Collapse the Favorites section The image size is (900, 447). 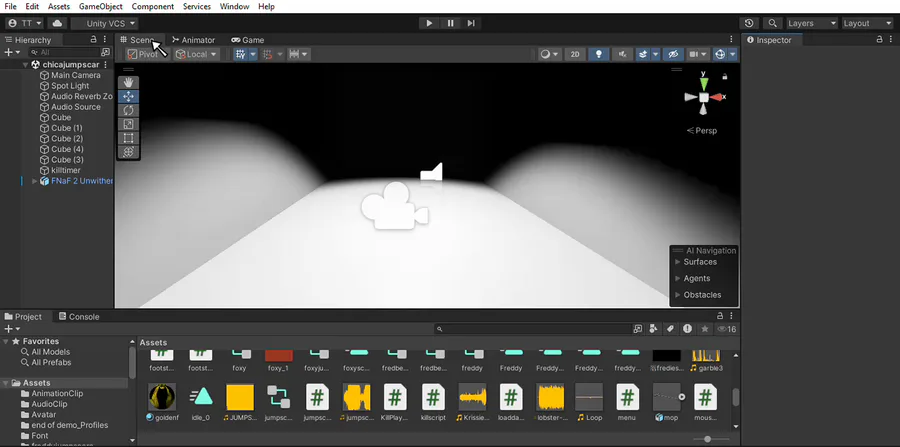point(6,341)
